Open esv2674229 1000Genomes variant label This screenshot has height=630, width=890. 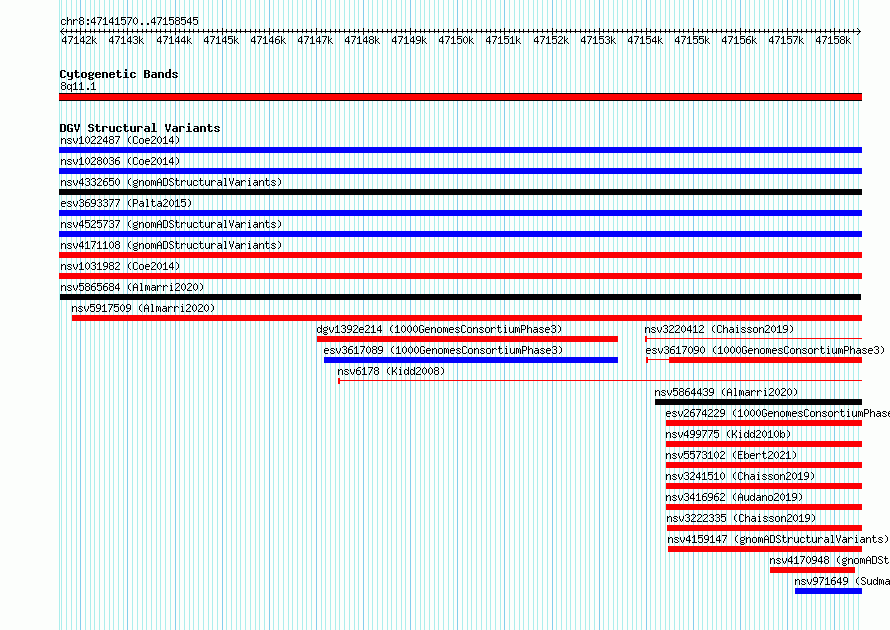[778, 413]
